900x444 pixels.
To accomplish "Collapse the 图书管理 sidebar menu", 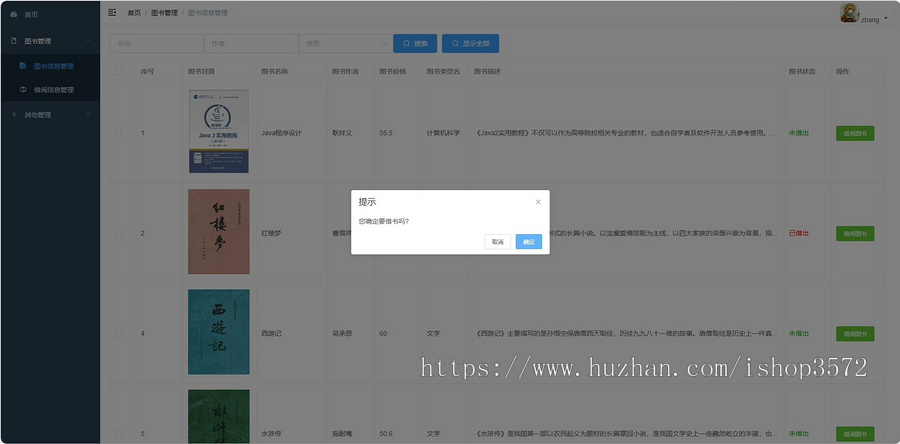I will coord(50,41).
